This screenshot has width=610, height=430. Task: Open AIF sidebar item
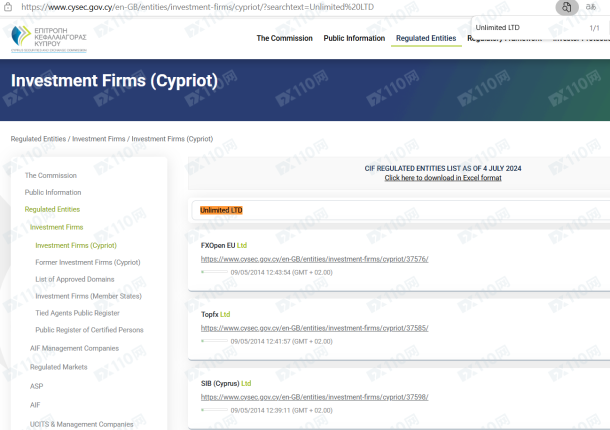[35, 405]
